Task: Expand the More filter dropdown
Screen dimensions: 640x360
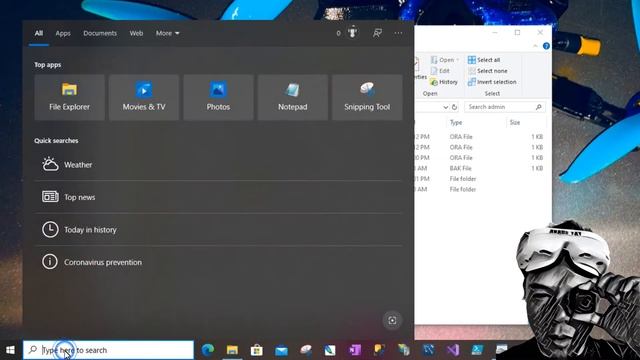Action: pos(167,33)
